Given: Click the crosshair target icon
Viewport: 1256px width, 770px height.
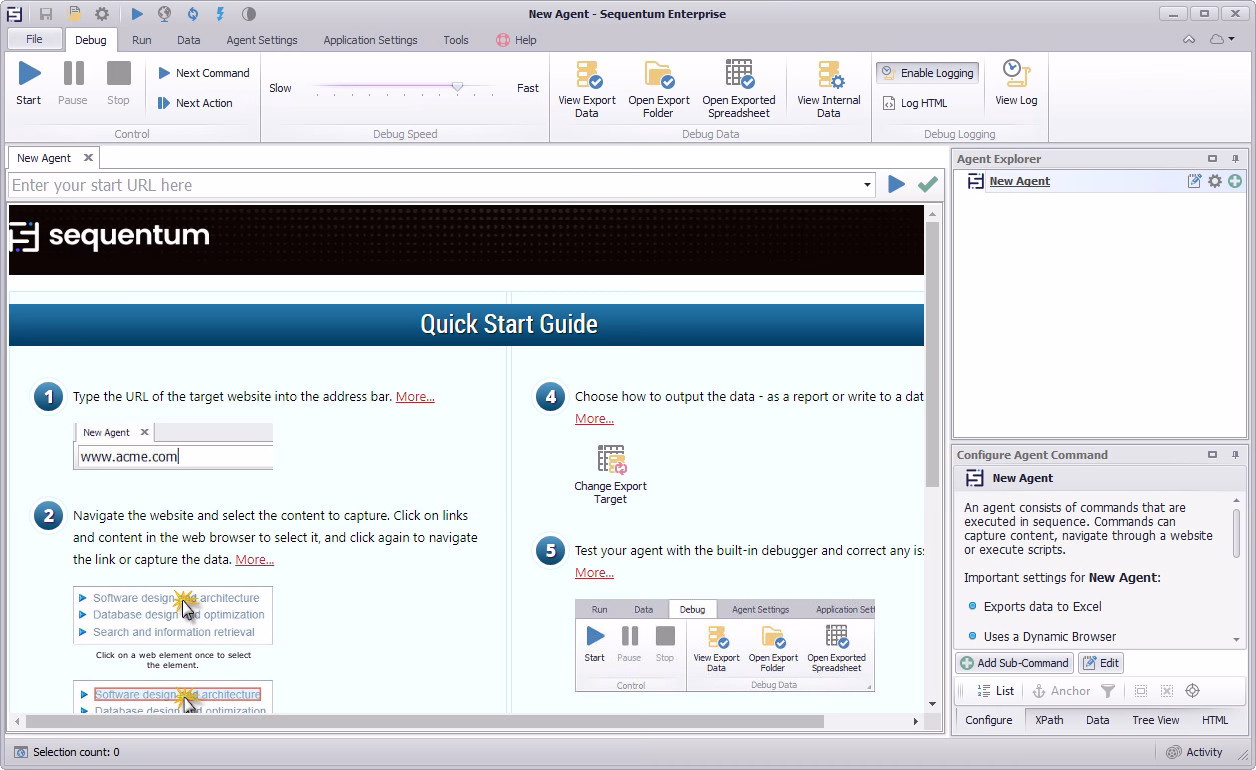Looking at the screenshot, I should pos(1192,691).
